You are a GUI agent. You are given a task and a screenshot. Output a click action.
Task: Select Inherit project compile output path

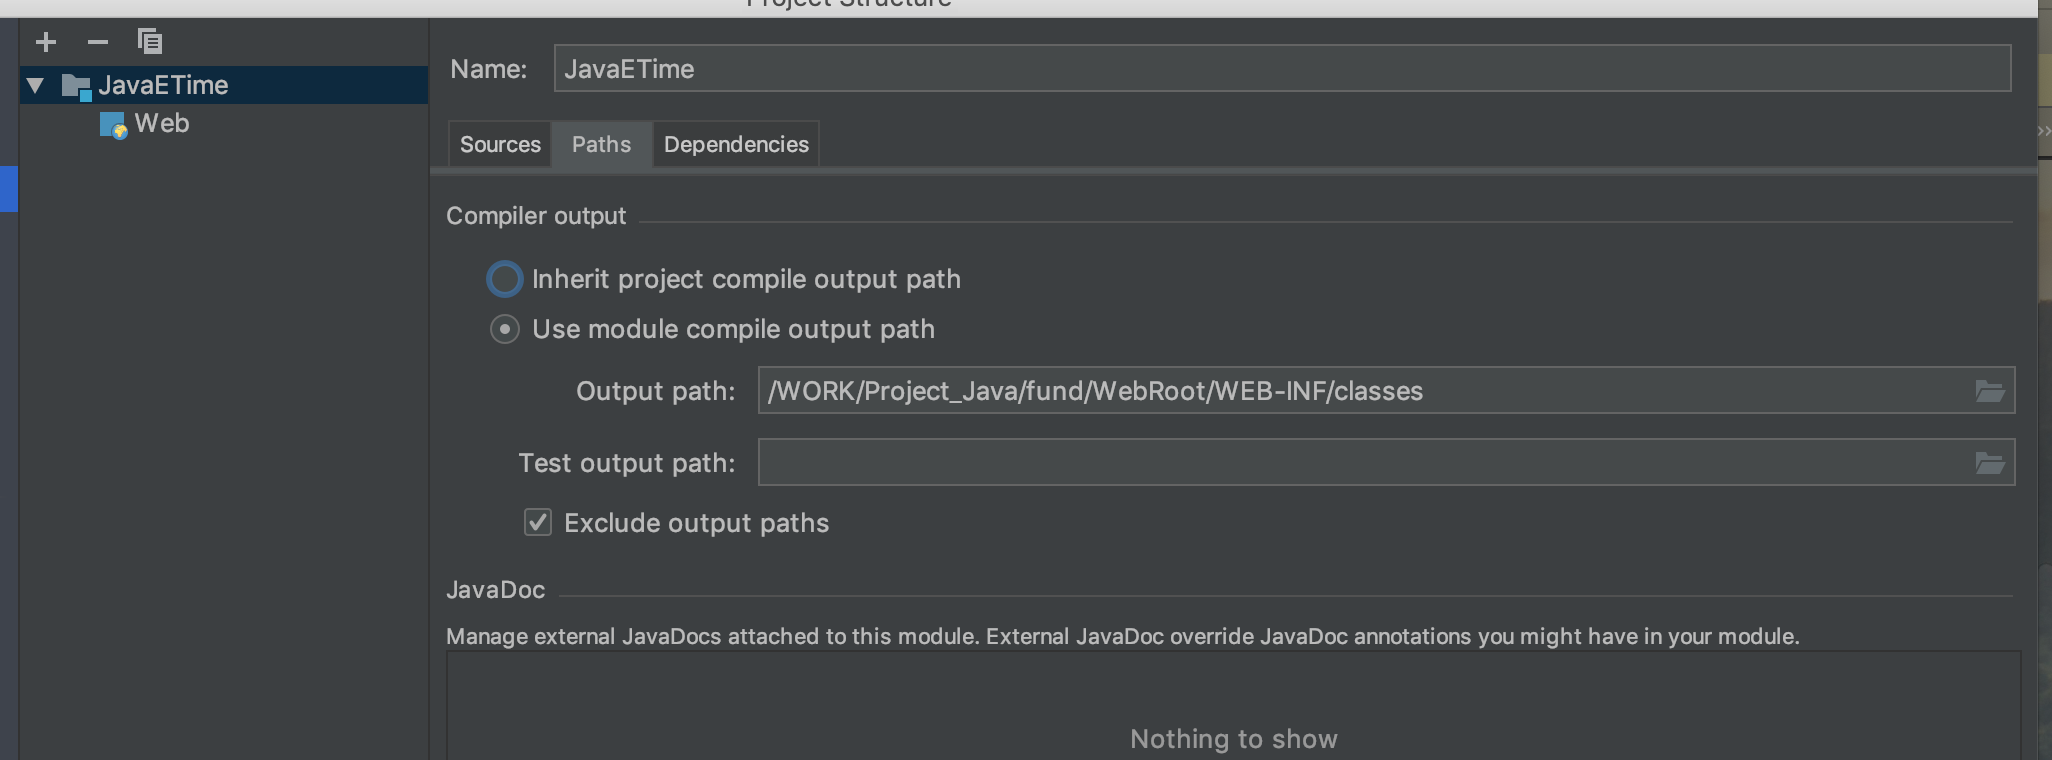click(x=505, y=279)
